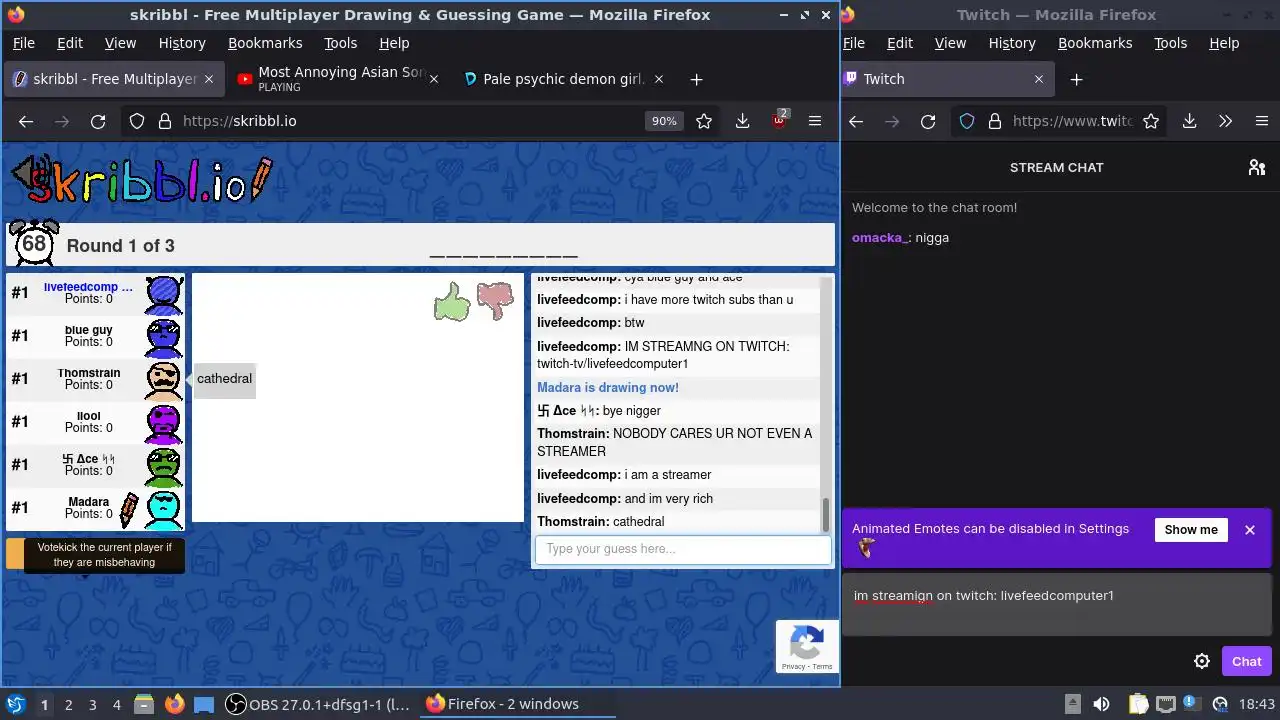Click the reCAPTCHA badge
1280x720 pixels.
tap(807, 646)
